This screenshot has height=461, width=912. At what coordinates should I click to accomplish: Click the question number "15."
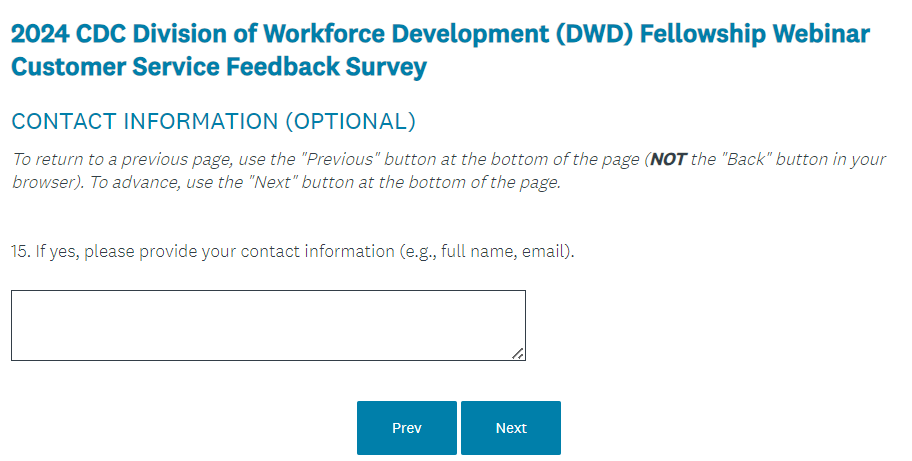21,252
